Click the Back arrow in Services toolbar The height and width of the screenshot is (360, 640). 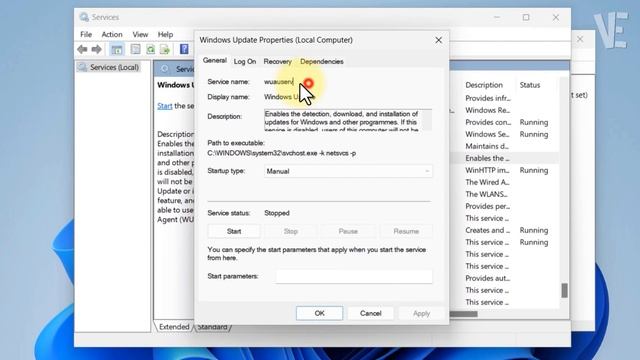(x=82, y=49)
